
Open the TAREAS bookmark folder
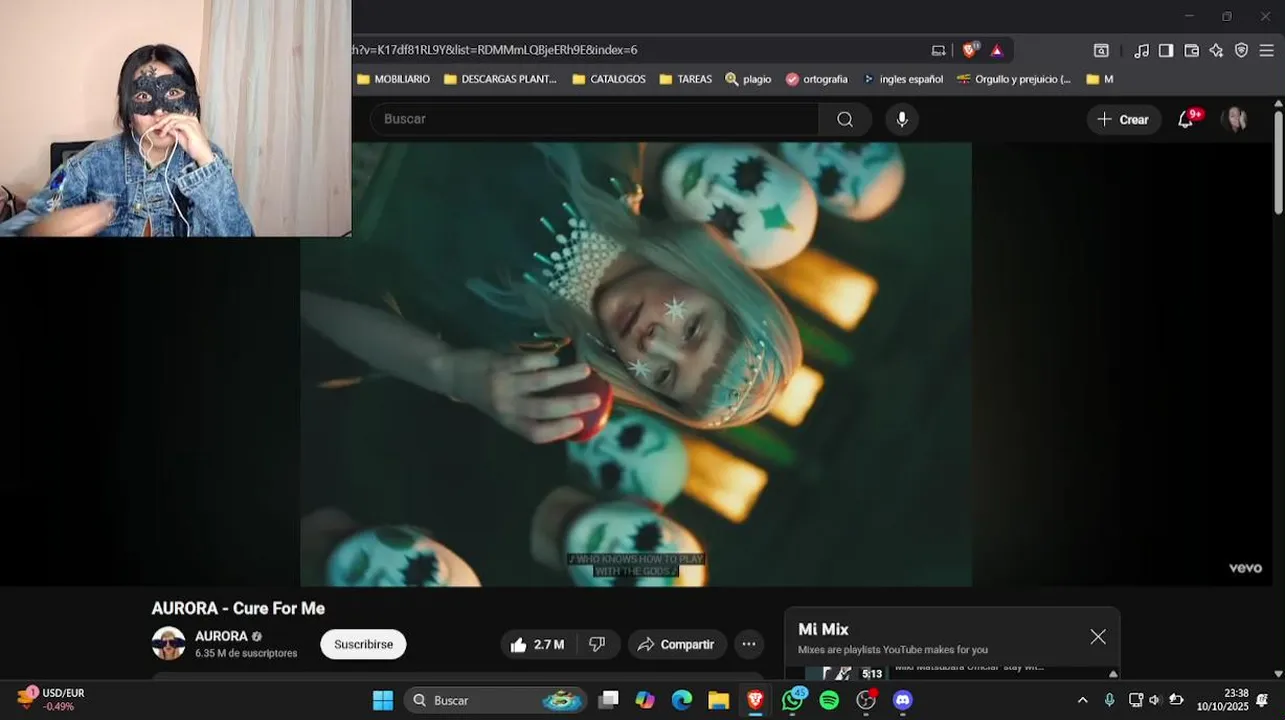pos(686,79)
